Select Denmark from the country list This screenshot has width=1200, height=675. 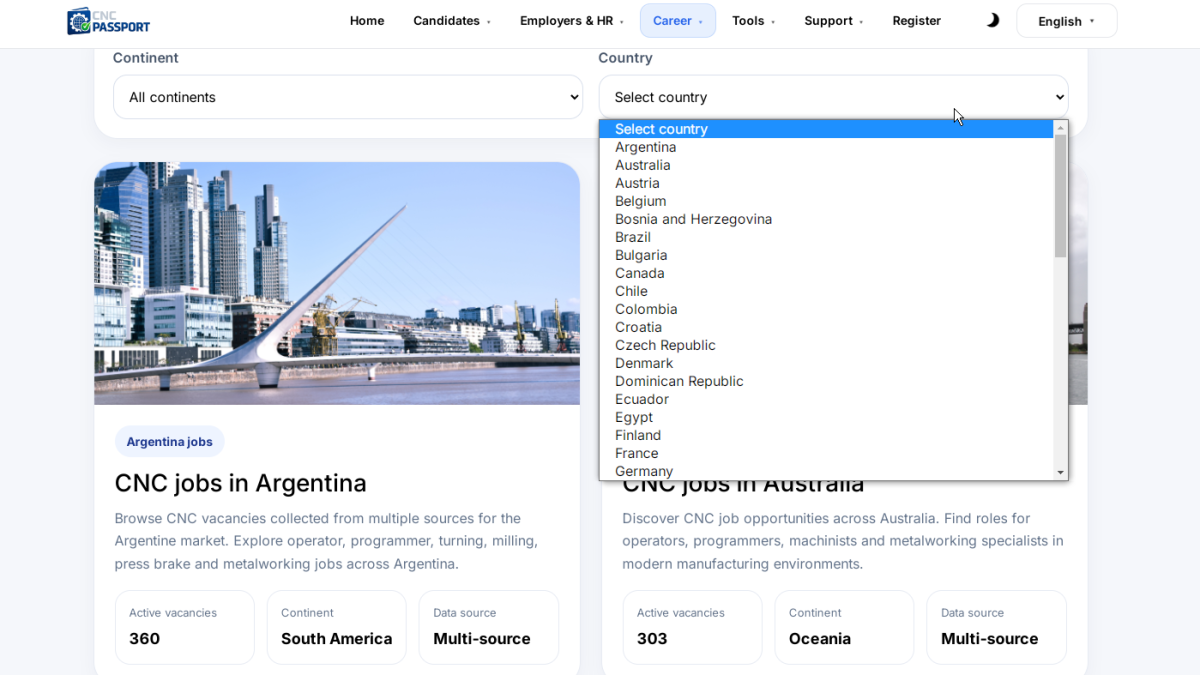click(x=826, y=363)
